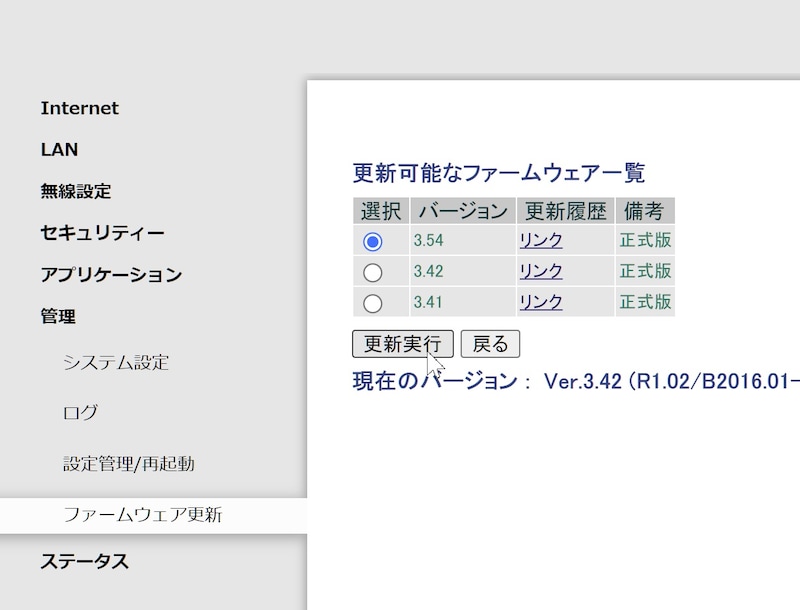Open the update history リンク for version 3.54

pyautogui.click(x=540, y=241)
